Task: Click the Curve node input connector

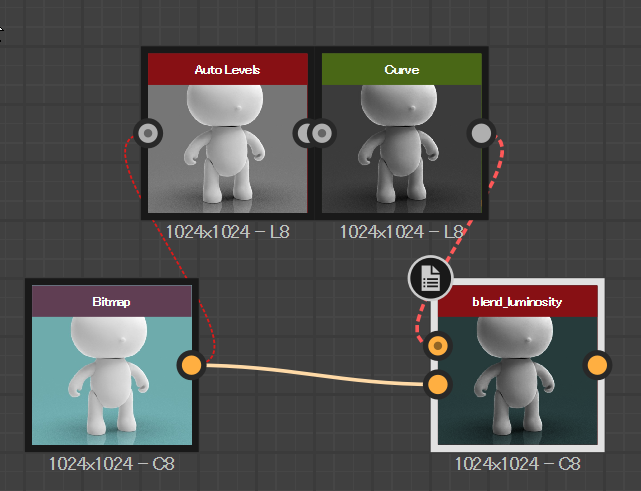Action: tap(322, 133)
